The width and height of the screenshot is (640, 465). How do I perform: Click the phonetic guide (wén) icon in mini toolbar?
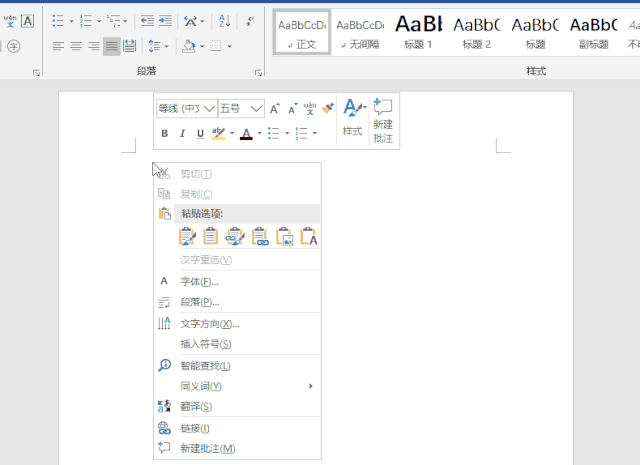tap(309, 108)
